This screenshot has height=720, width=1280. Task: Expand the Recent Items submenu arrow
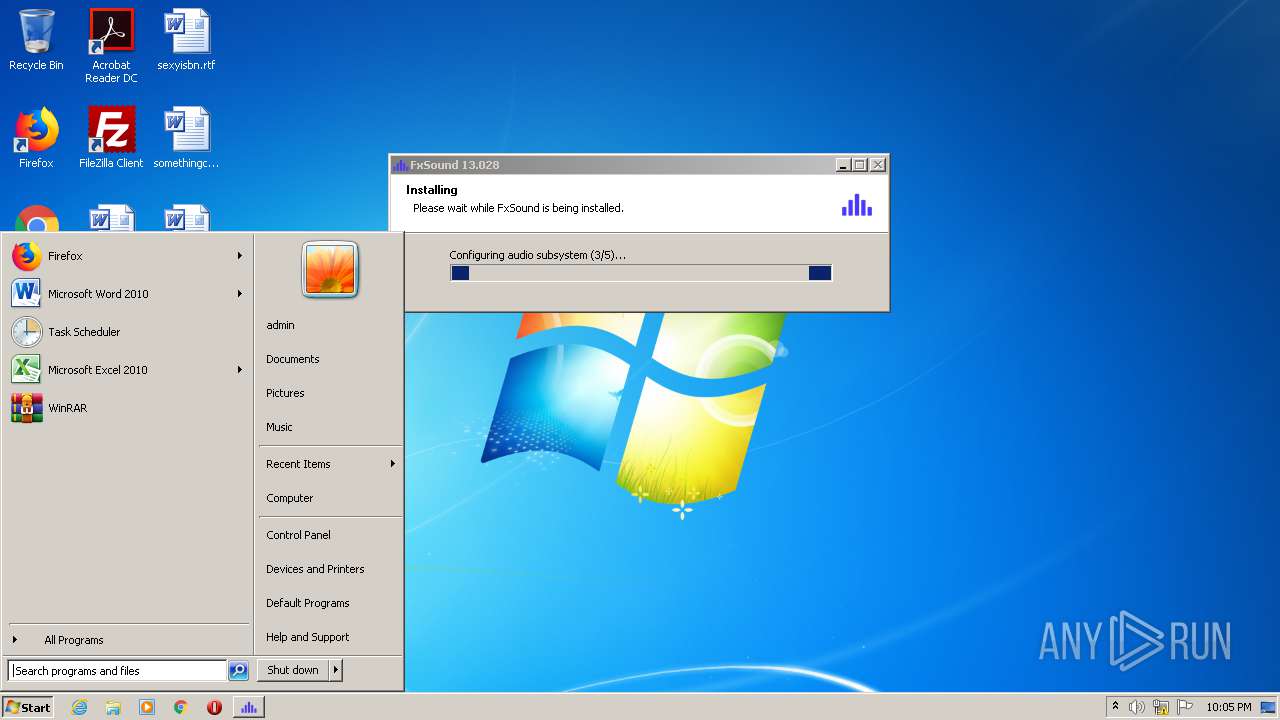pos(393,464)
